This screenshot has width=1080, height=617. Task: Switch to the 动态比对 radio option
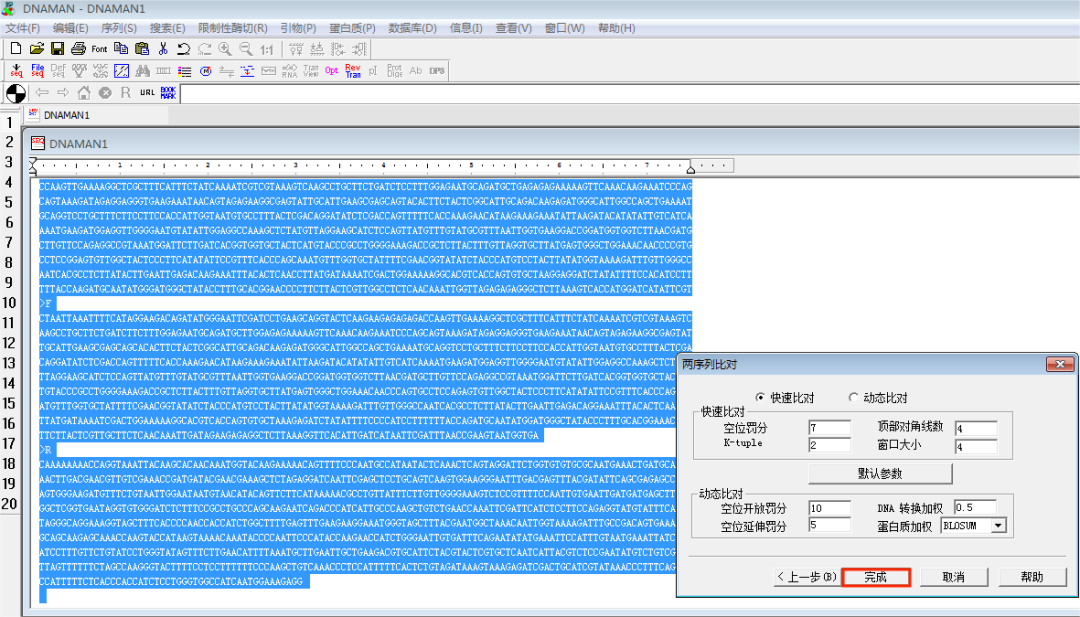pos(854,398)
